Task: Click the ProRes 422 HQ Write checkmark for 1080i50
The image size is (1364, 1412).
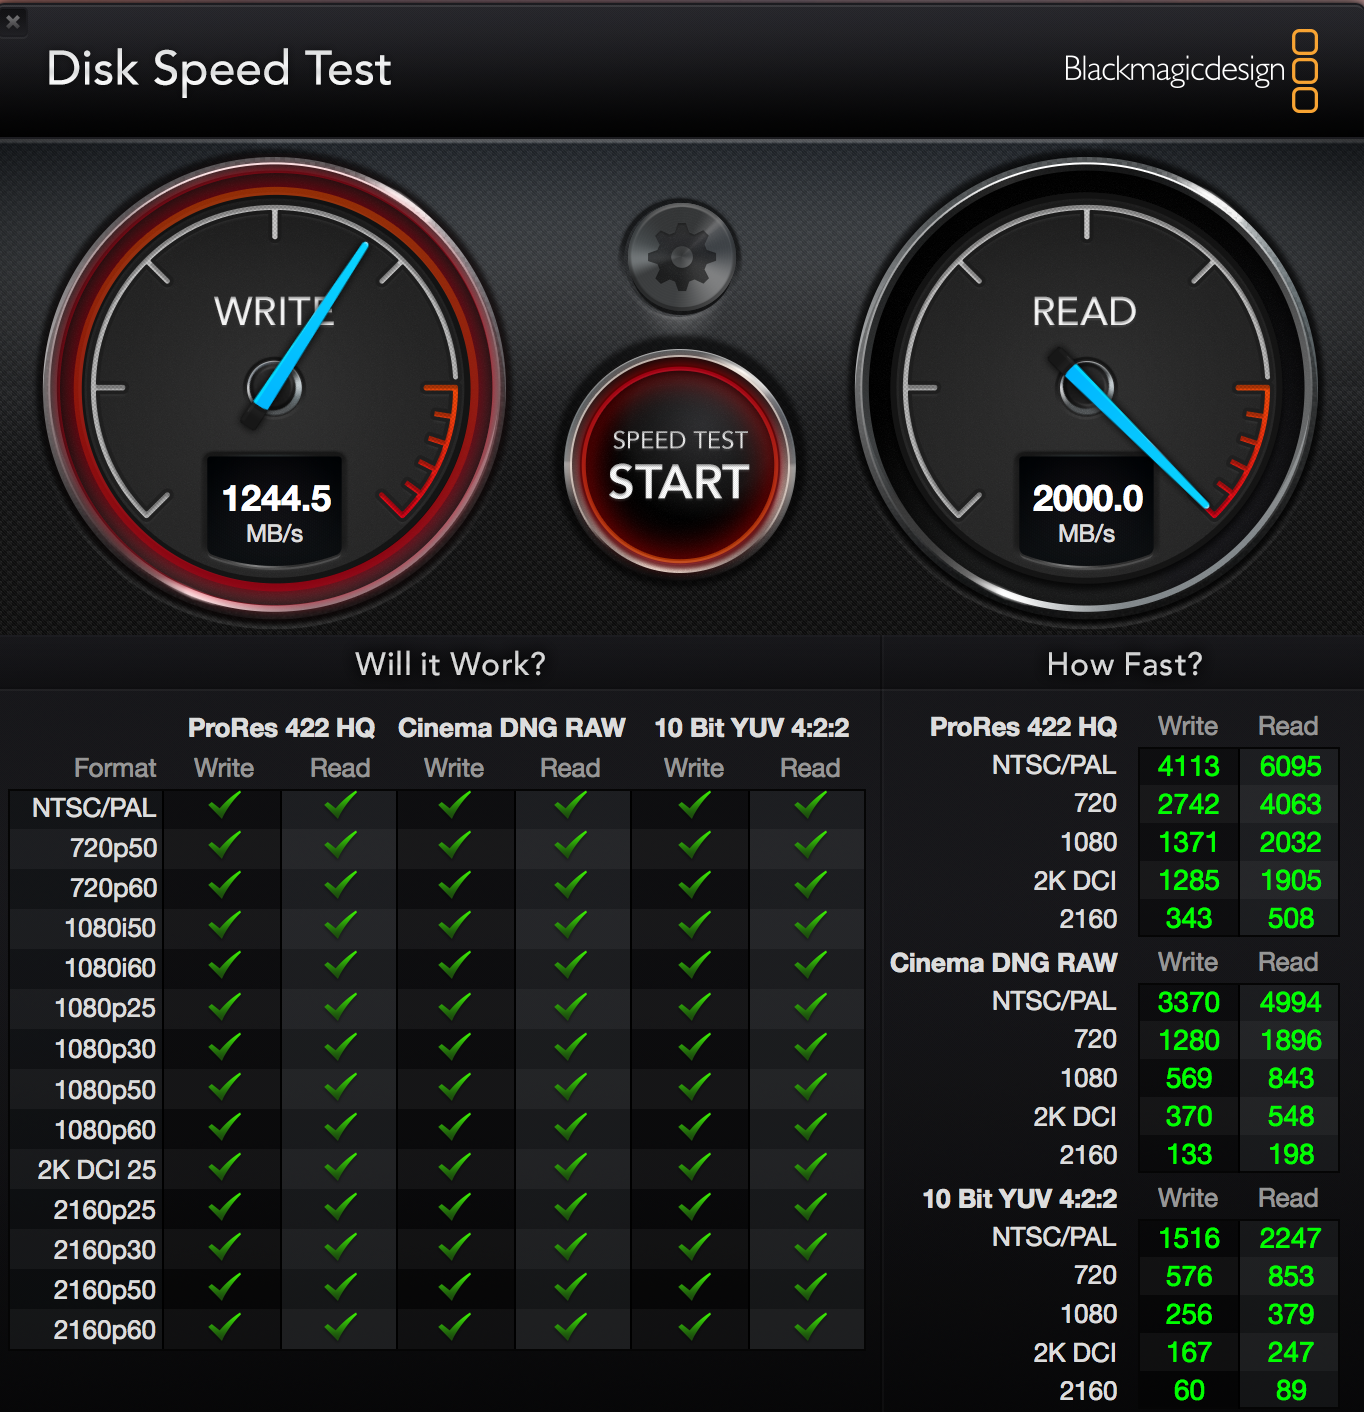Action: click(224, 925)
